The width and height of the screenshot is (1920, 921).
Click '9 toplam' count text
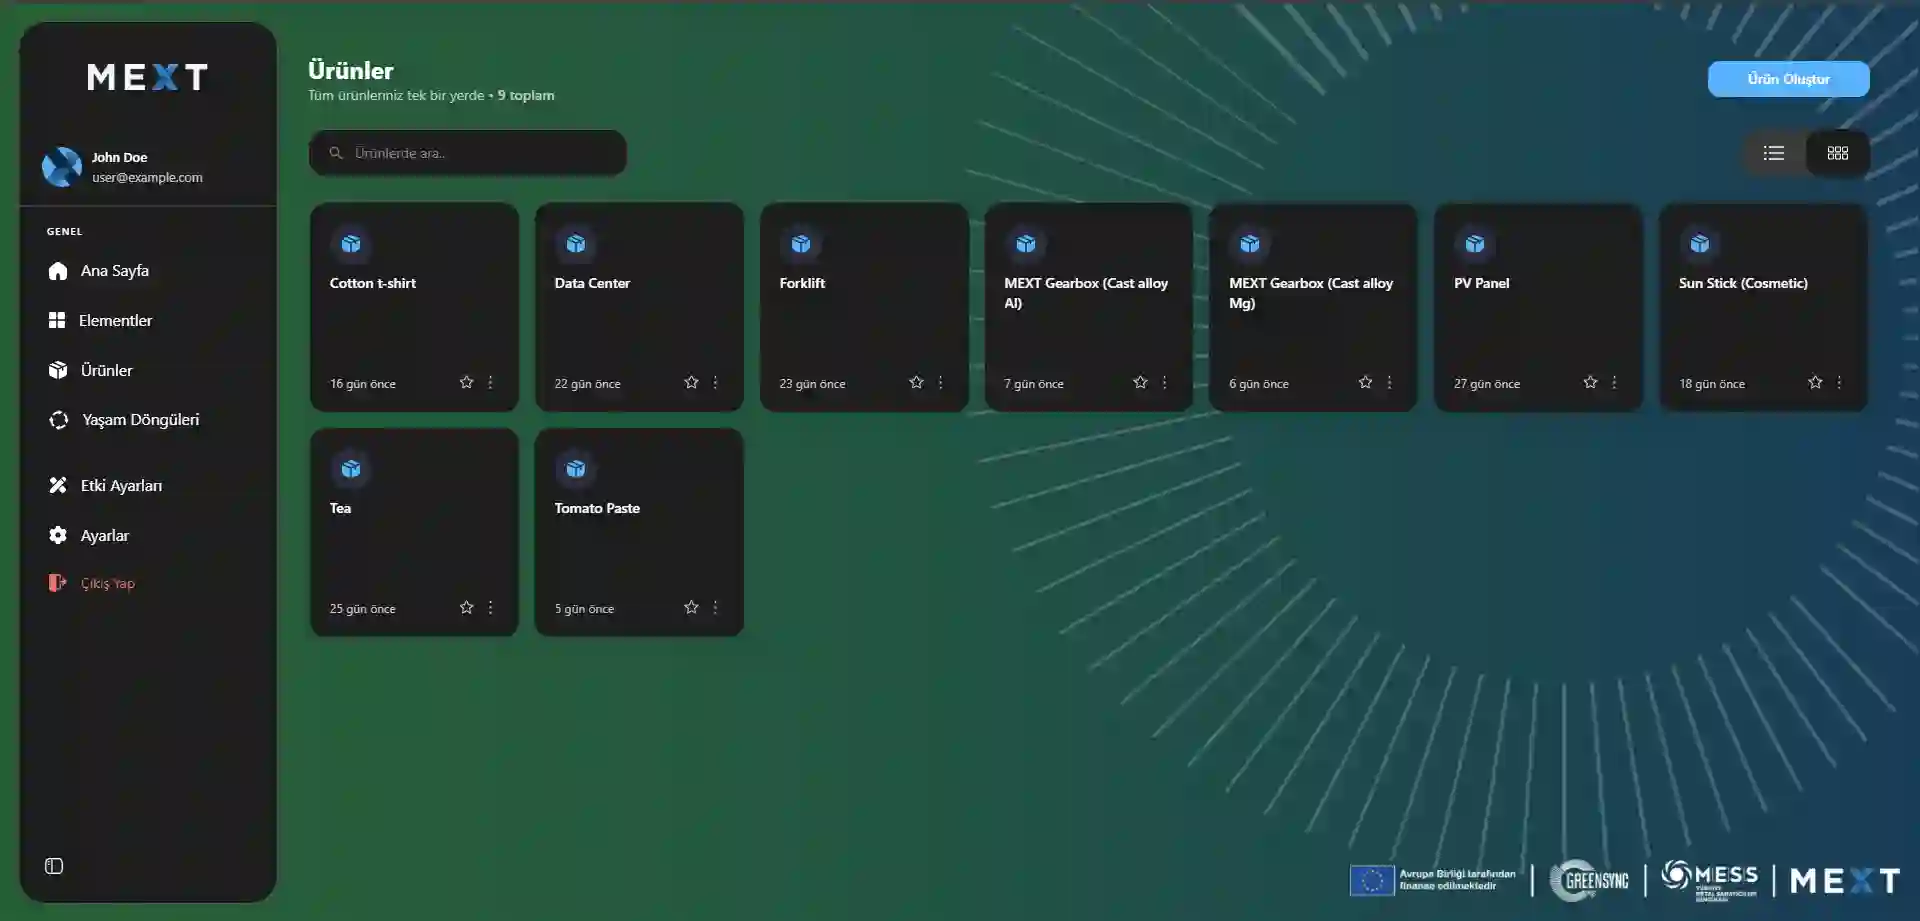(526, 95)
